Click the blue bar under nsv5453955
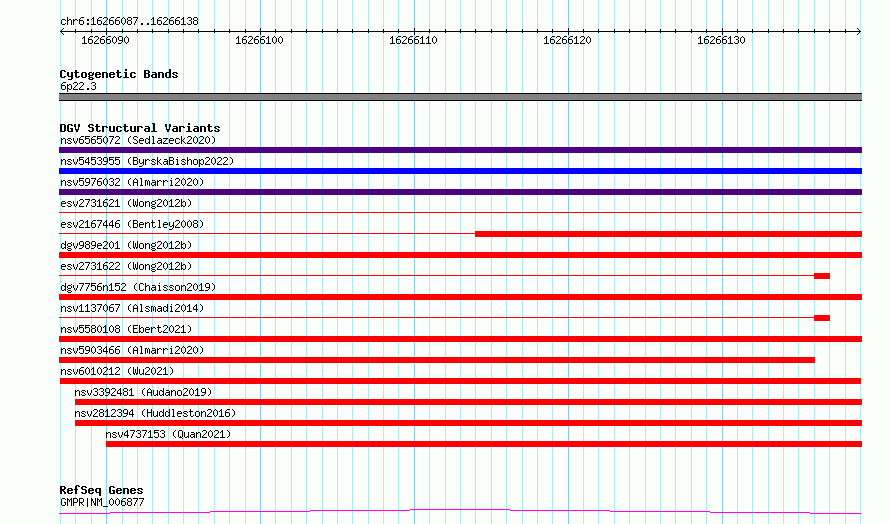Image resolution: width=890 pixels, height=524 pixels. point(460,171)
